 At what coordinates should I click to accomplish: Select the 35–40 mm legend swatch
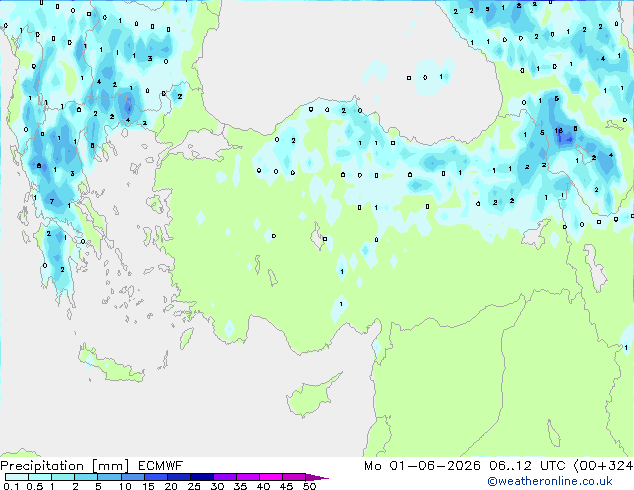(x=248, y=477)
